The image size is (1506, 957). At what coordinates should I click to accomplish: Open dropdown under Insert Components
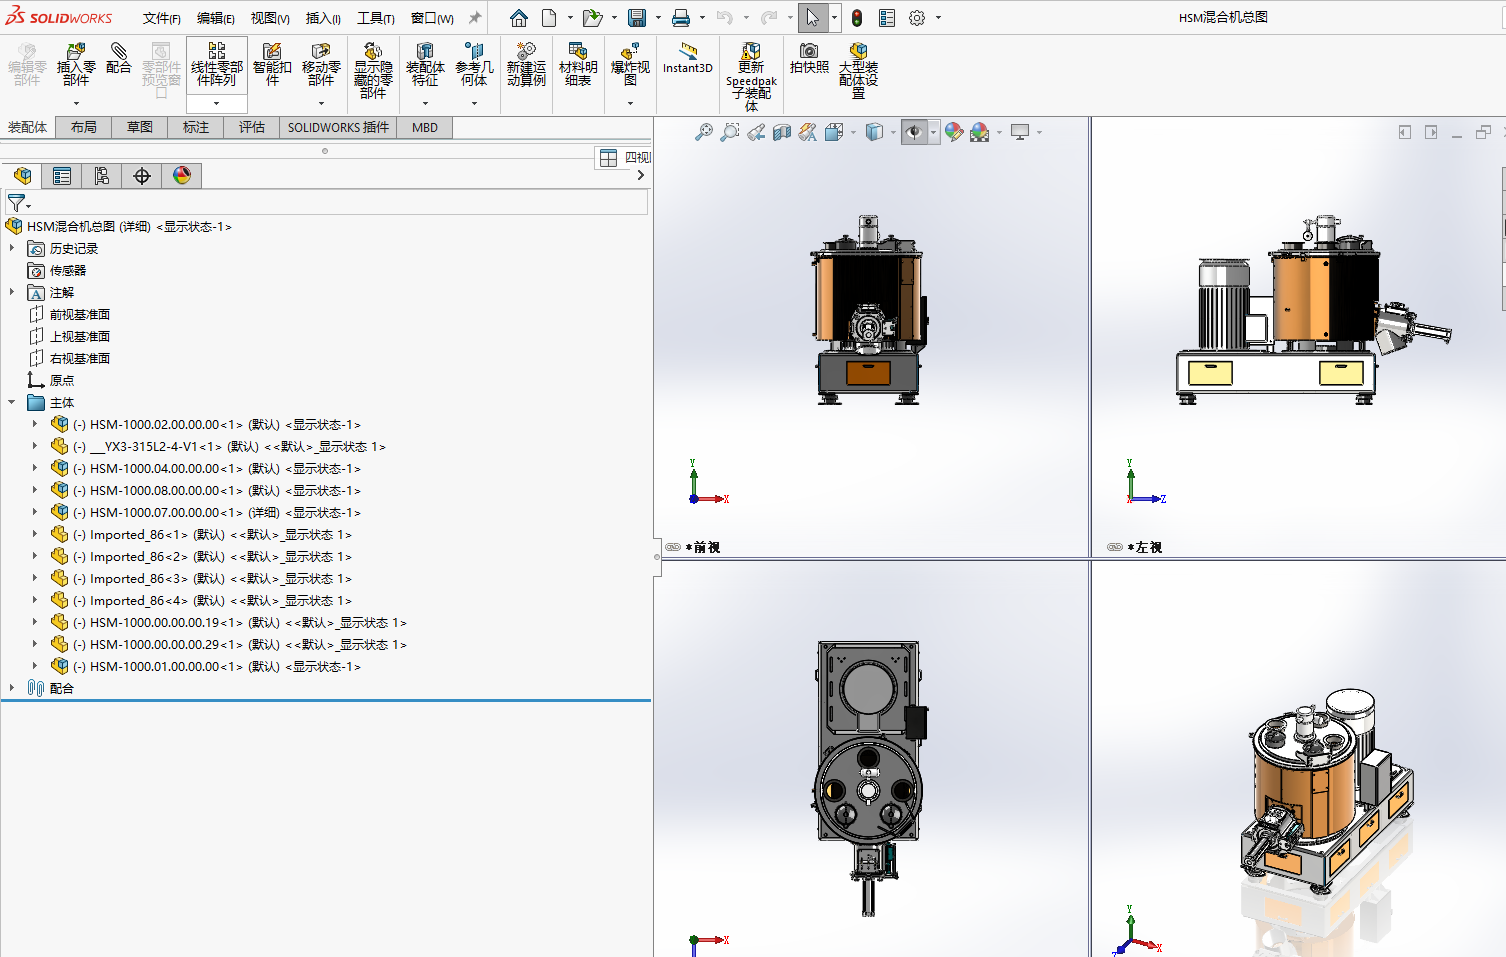pyautogui.click(x=76, y=103)
